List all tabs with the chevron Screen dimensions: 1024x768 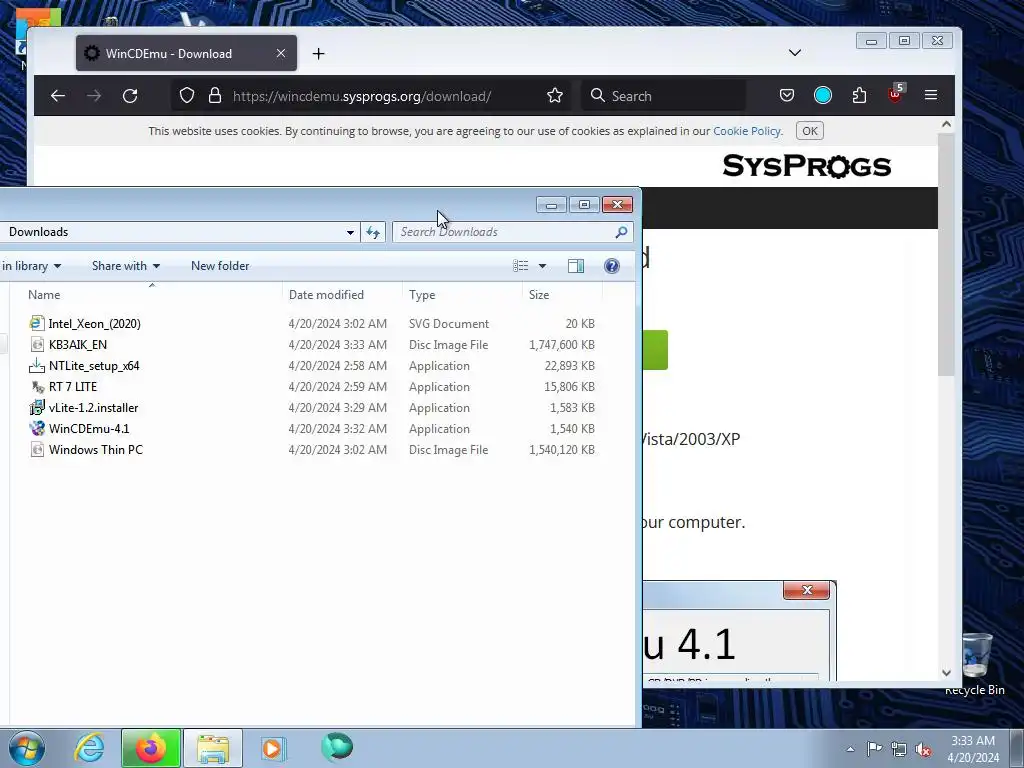click(x=795, y=53)
